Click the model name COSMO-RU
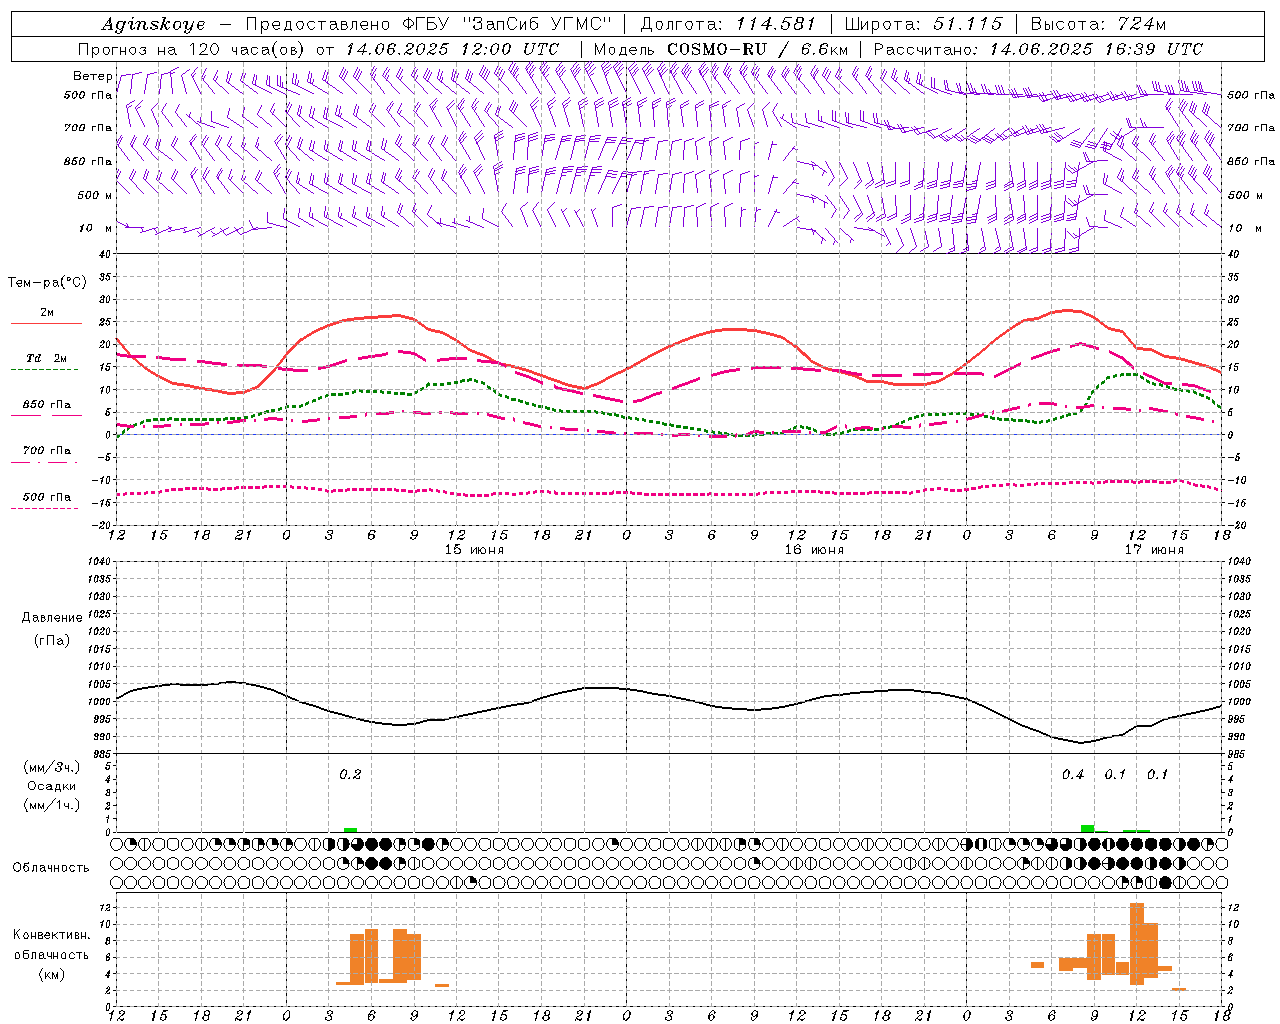The height and width of the screenshot is (1024, 1280). tap(719, 49)
